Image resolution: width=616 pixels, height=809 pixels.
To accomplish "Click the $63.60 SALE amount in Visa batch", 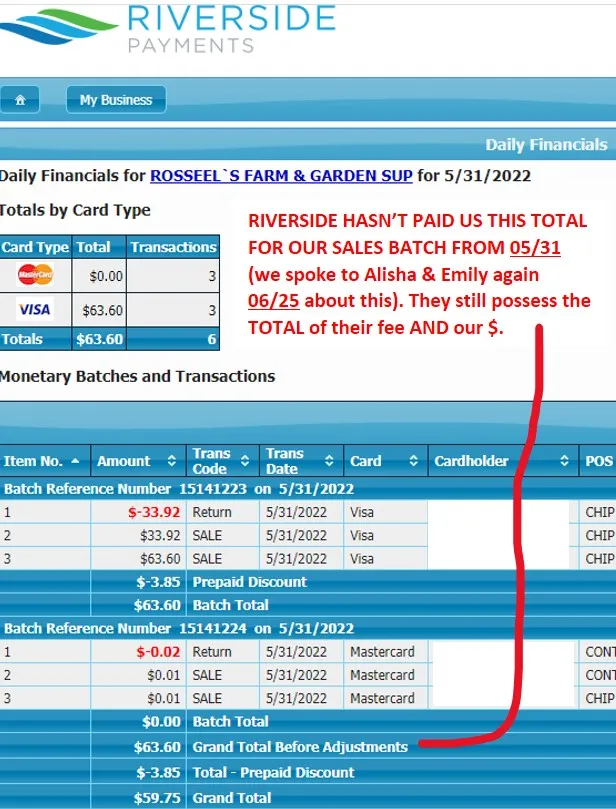I will (x=160, y=559).
